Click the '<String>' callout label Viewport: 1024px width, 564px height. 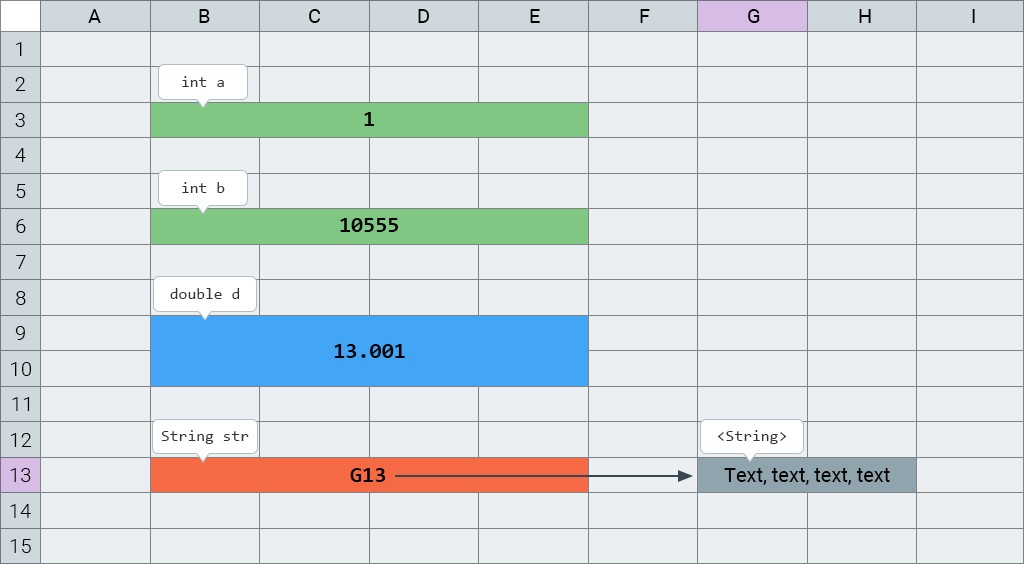752,436
